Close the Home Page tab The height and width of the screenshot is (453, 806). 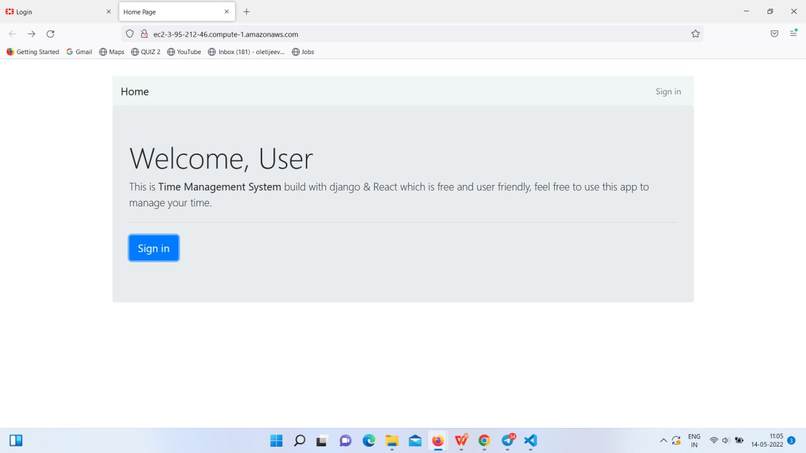click(226, 11)
